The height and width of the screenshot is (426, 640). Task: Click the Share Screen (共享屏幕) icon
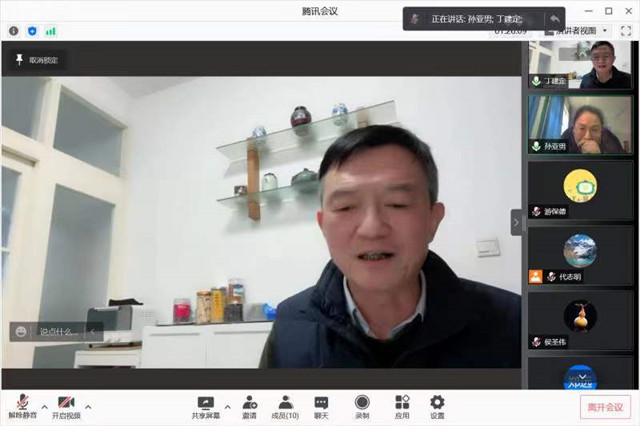[x=206, y=403]
